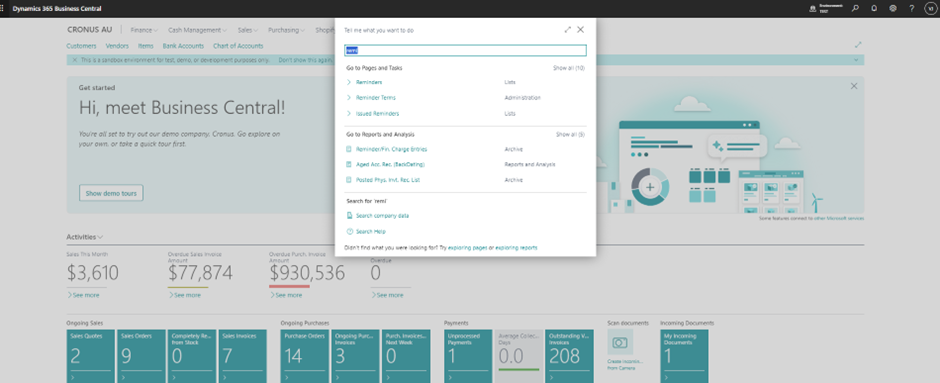Open the settings gear in top bar

[893, 8]
